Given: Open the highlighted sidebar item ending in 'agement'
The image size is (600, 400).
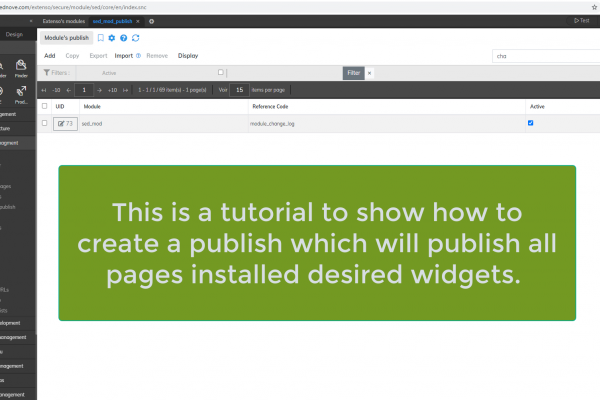Looking at the screenshot, I should 18,143.
